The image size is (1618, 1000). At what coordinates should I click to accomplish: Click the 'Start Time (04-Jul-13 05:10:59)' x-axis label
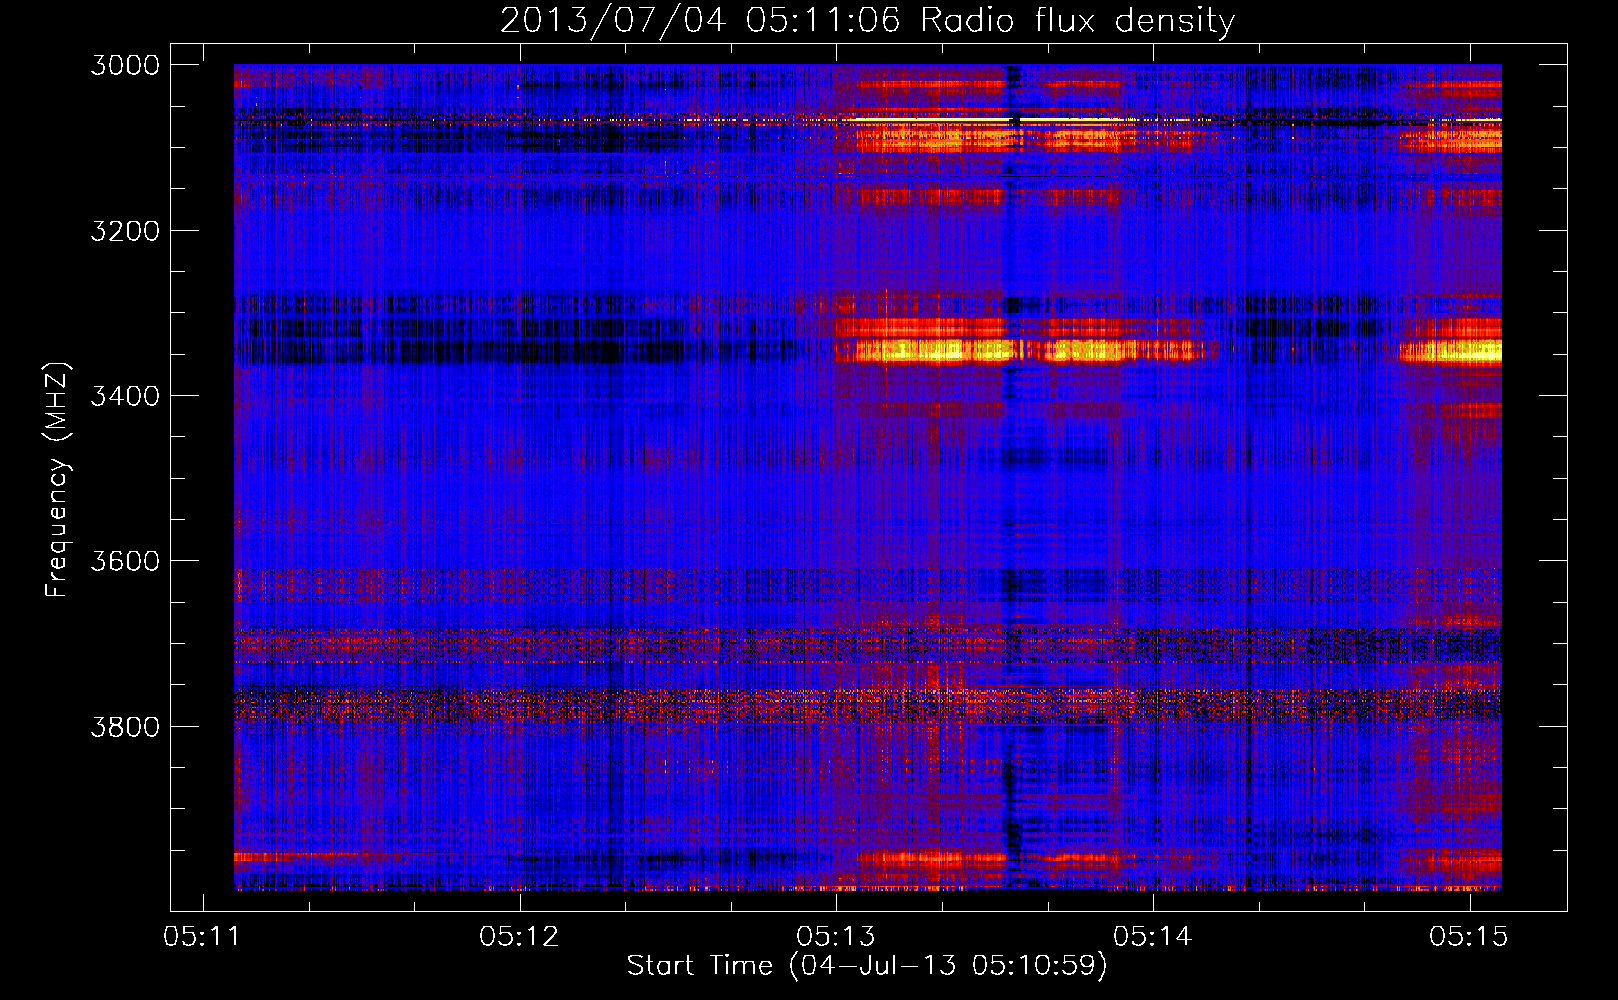coord(867,966)
